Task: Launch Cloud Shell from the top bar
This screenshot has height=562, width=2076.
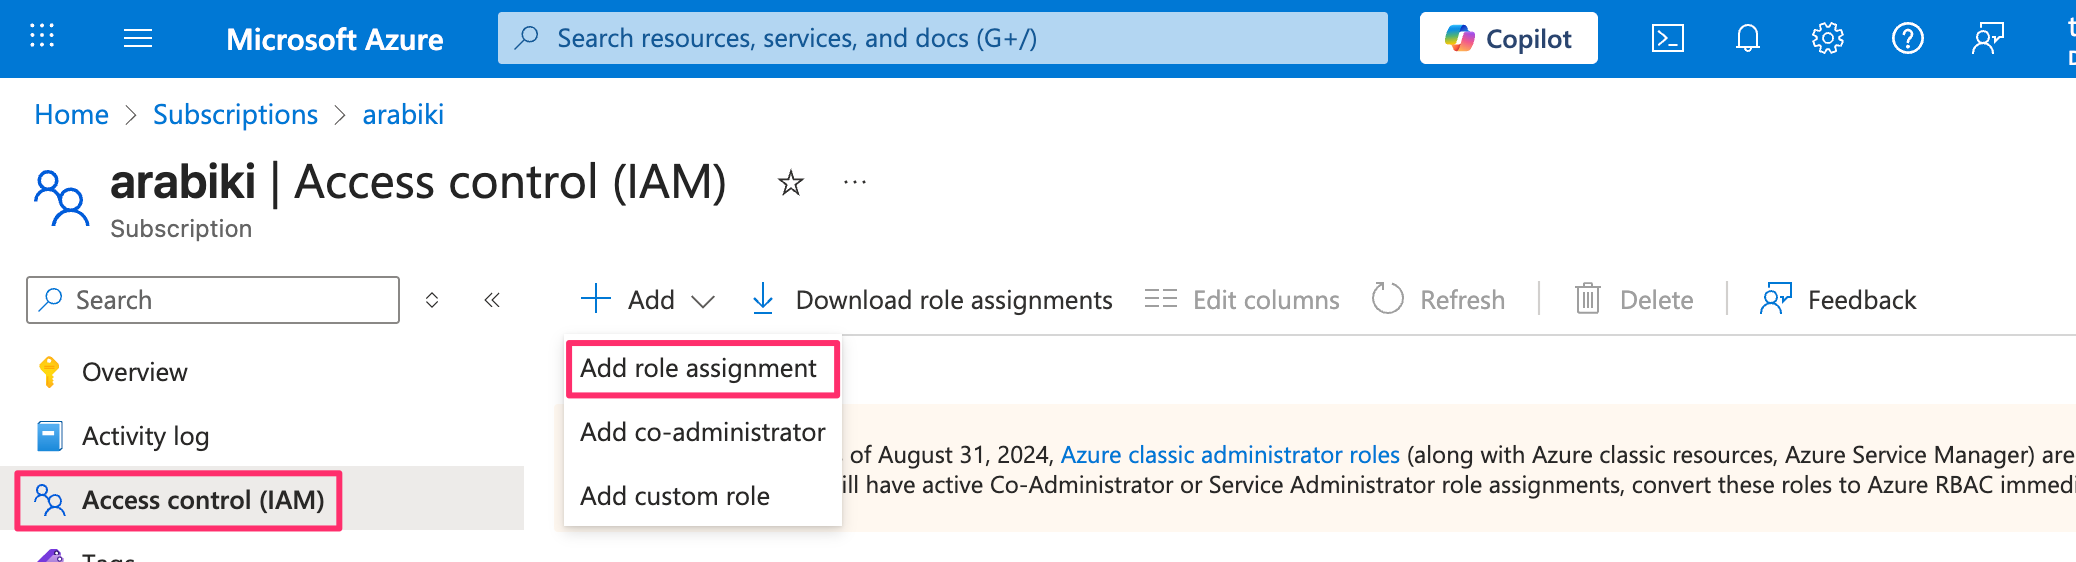Action: 1667,39
